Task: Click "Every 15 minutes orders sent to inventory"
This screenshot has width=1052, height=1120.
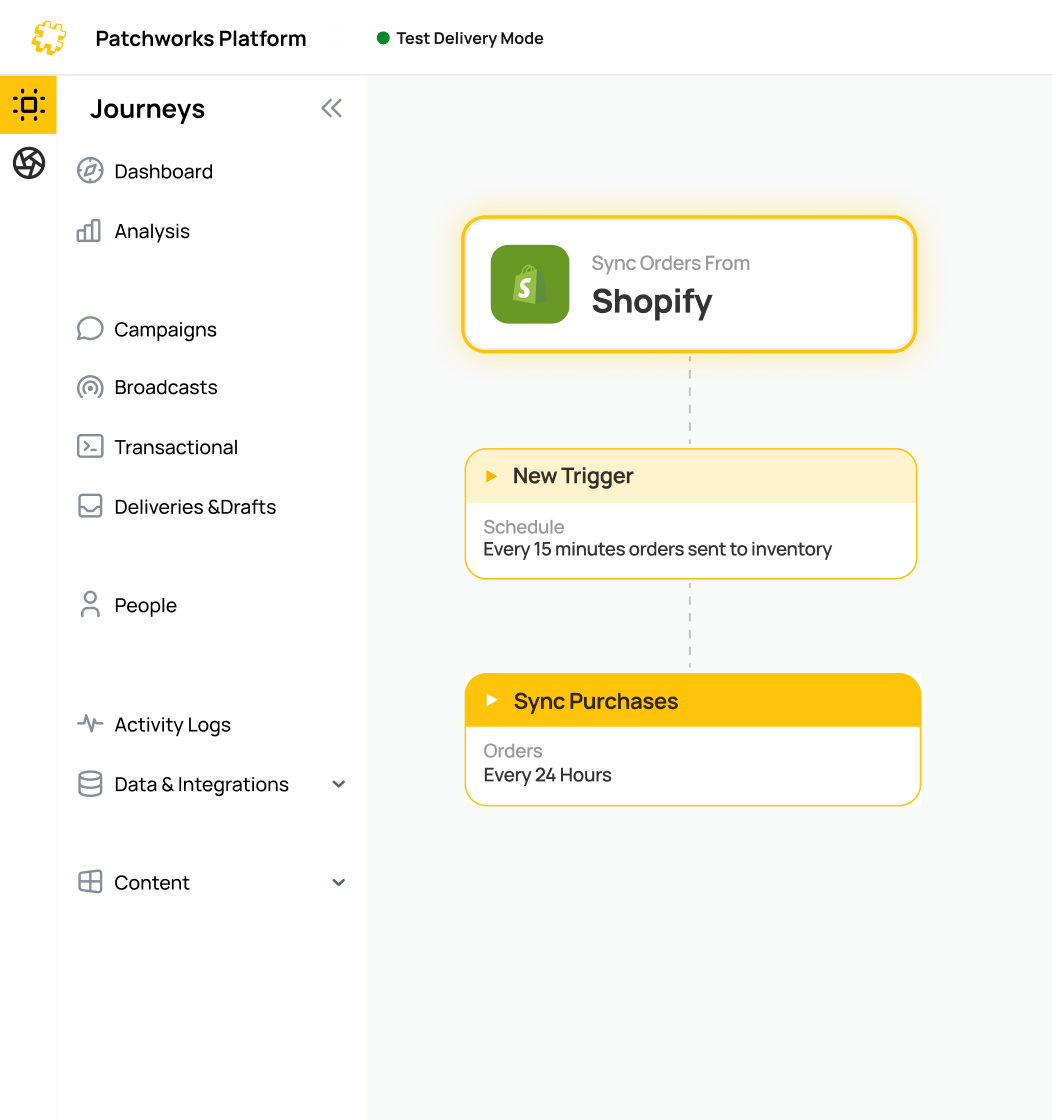Action: click(x=657, y=549)
